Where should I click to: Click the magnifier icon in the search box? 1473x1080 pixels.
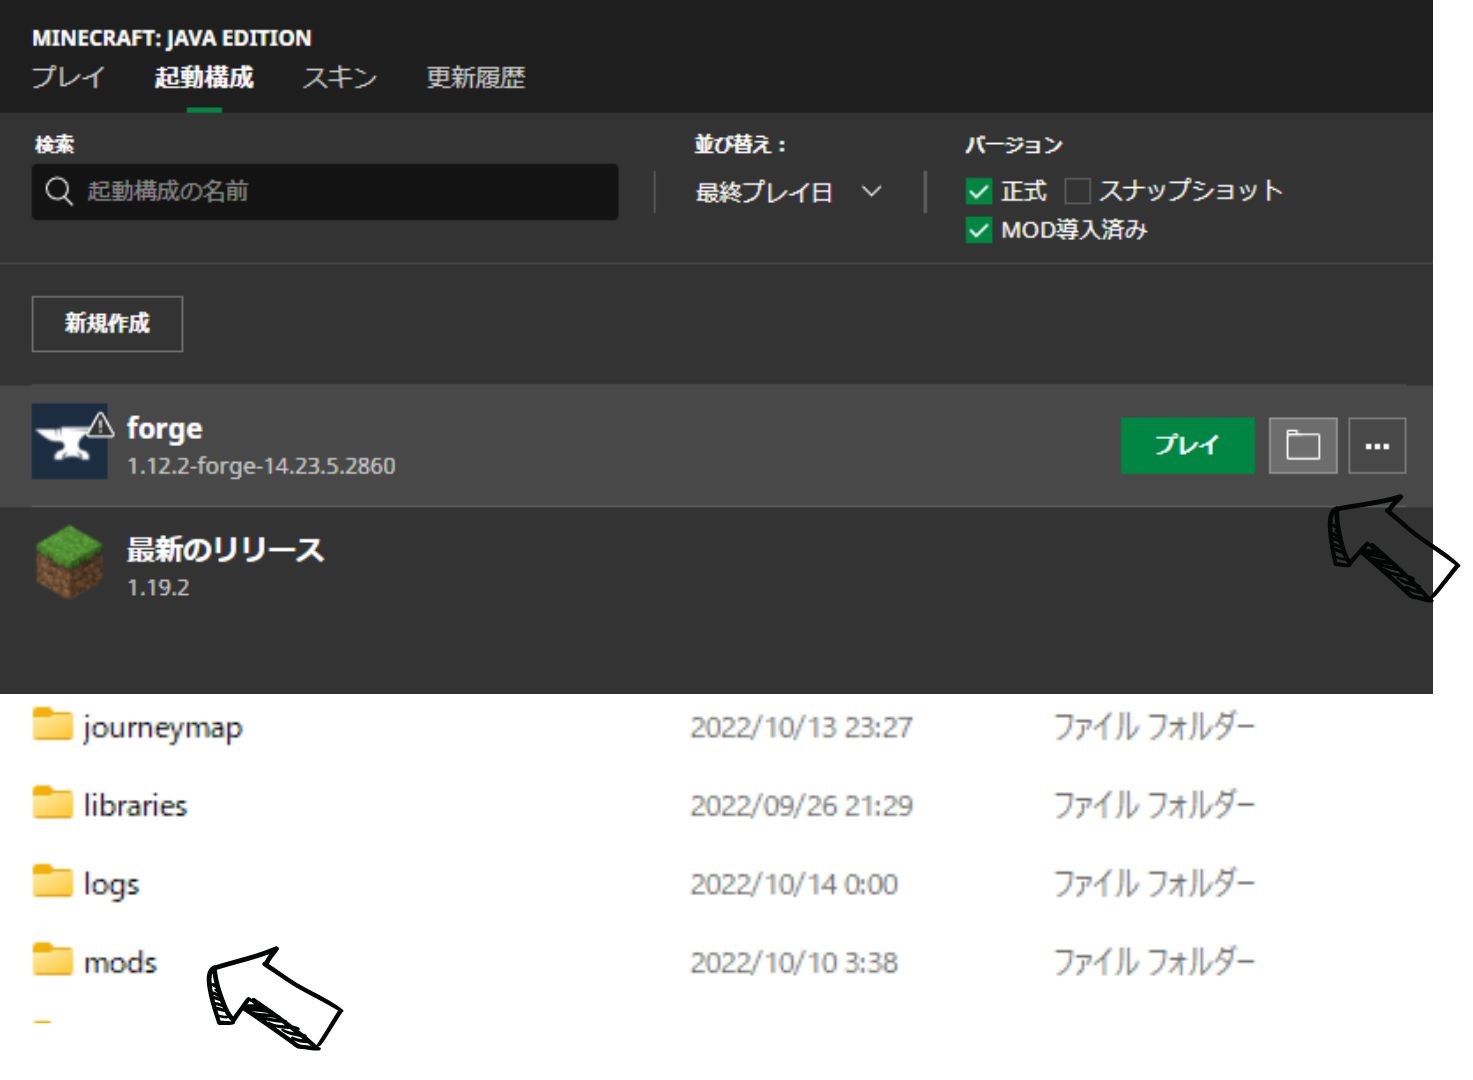click(x=59, y=191)
